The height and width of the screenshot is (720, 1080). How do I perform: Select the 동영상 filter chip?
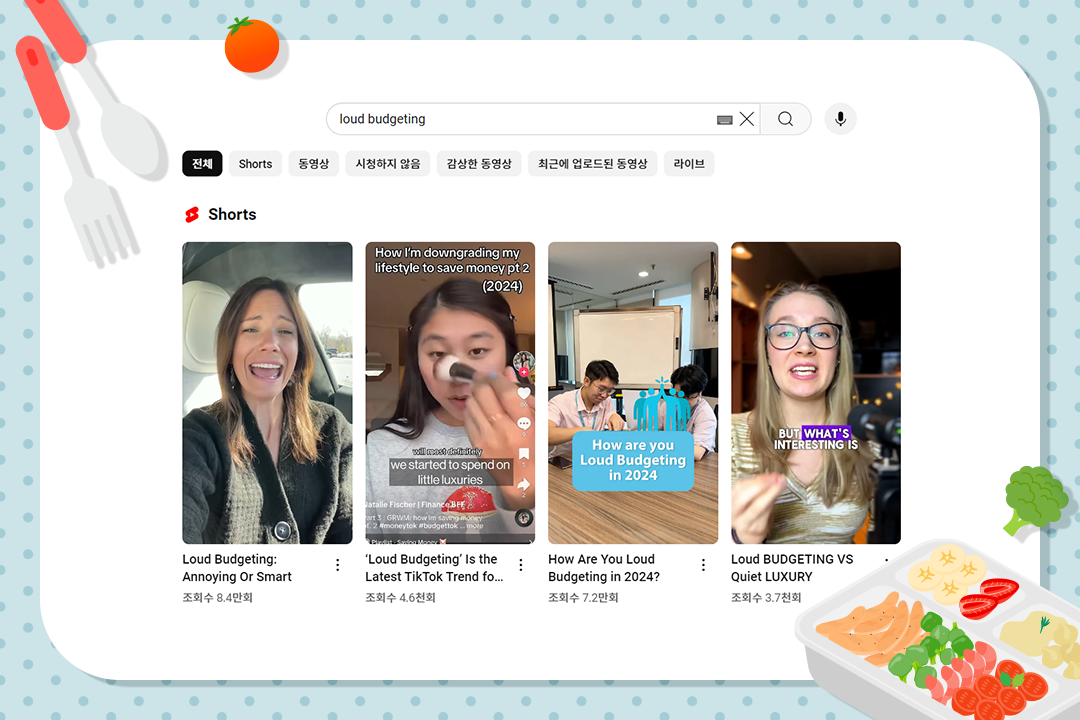(313, 164)
